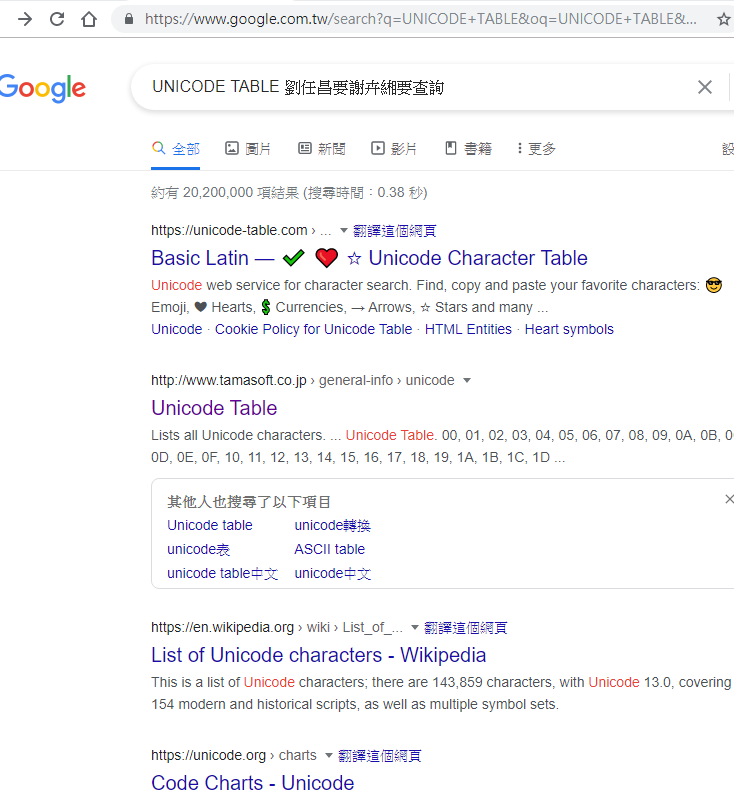Click the tamasoft.co.jp breadcrumb URL
This screenshot has width=734, height=795.
303,380
